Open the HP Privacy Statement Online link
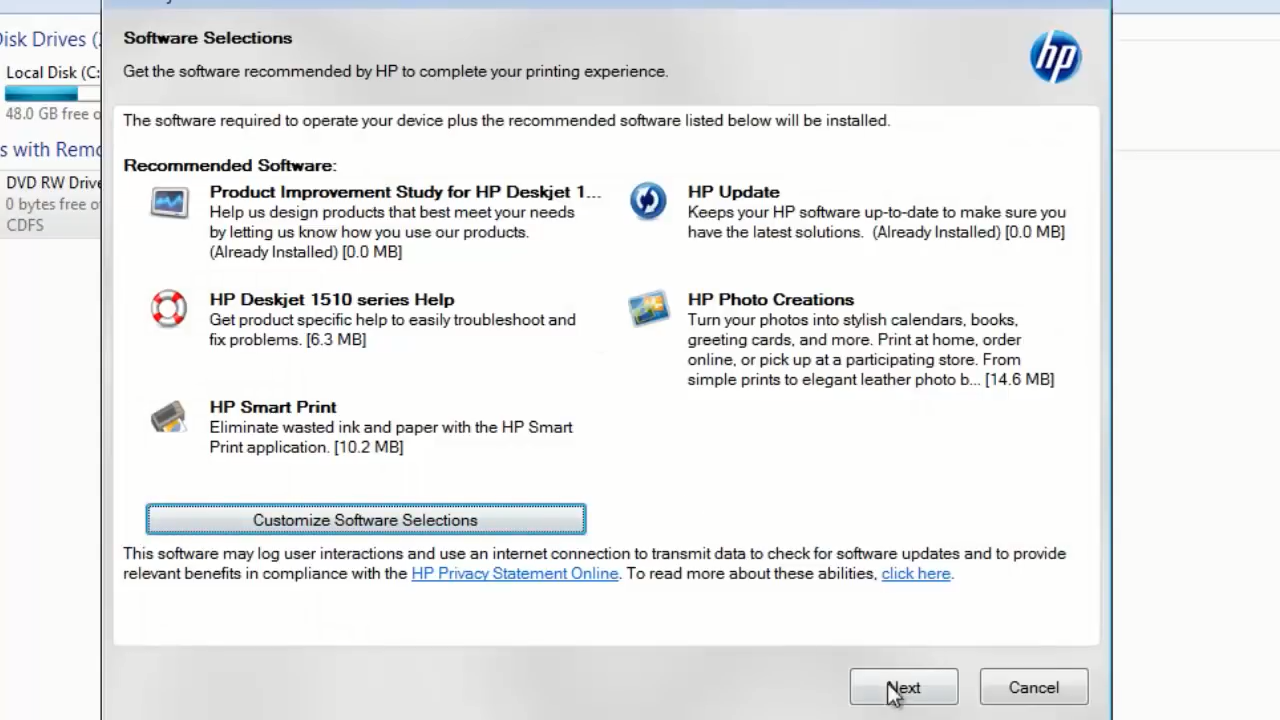 coord(515,573)
